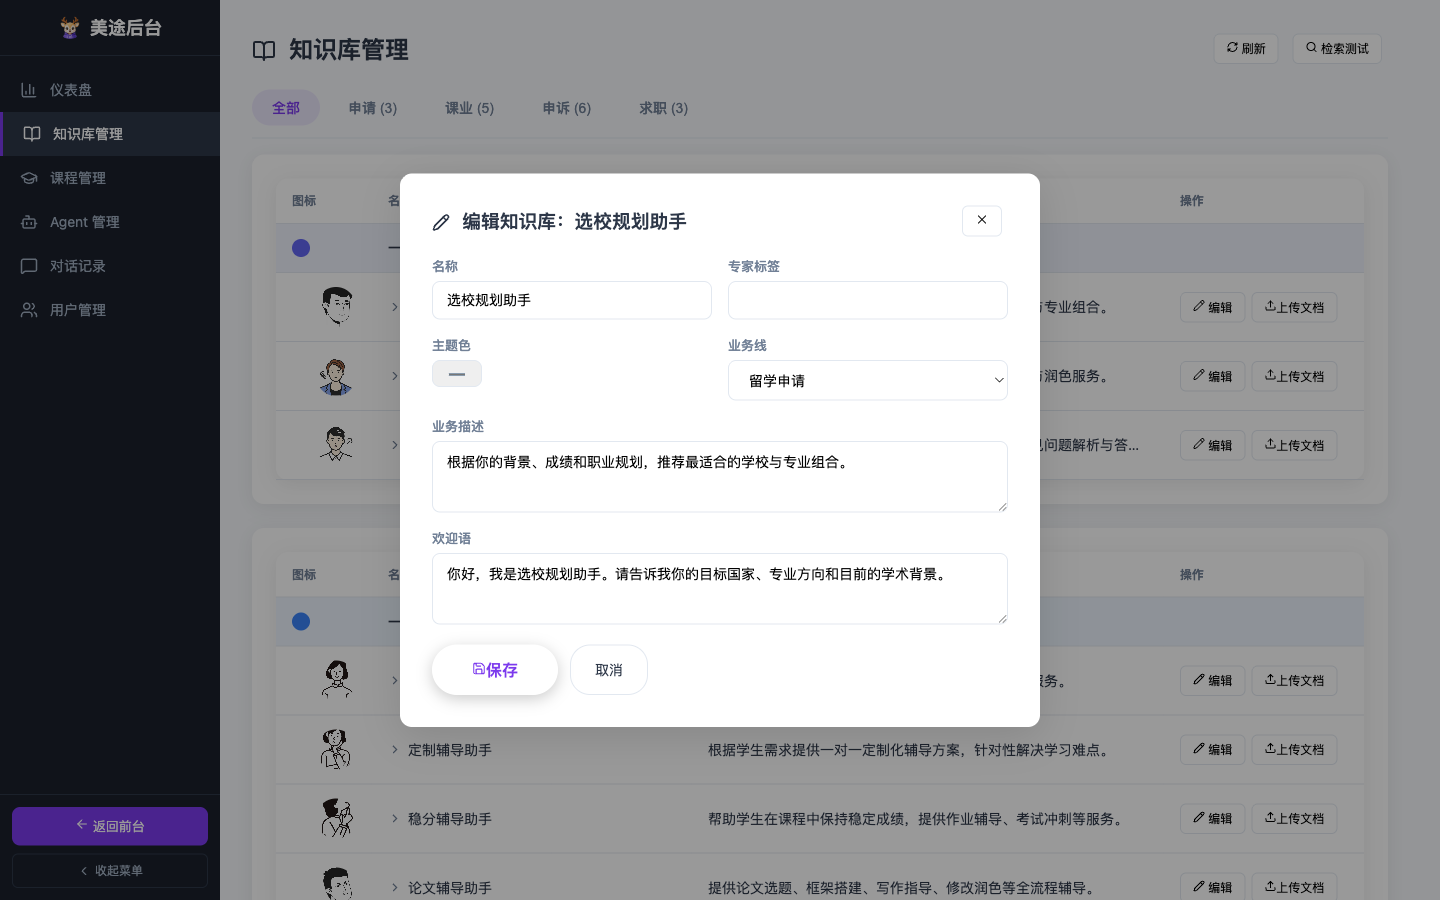Expand the 论文辅导助手 row chevron

tap(395, 887)
